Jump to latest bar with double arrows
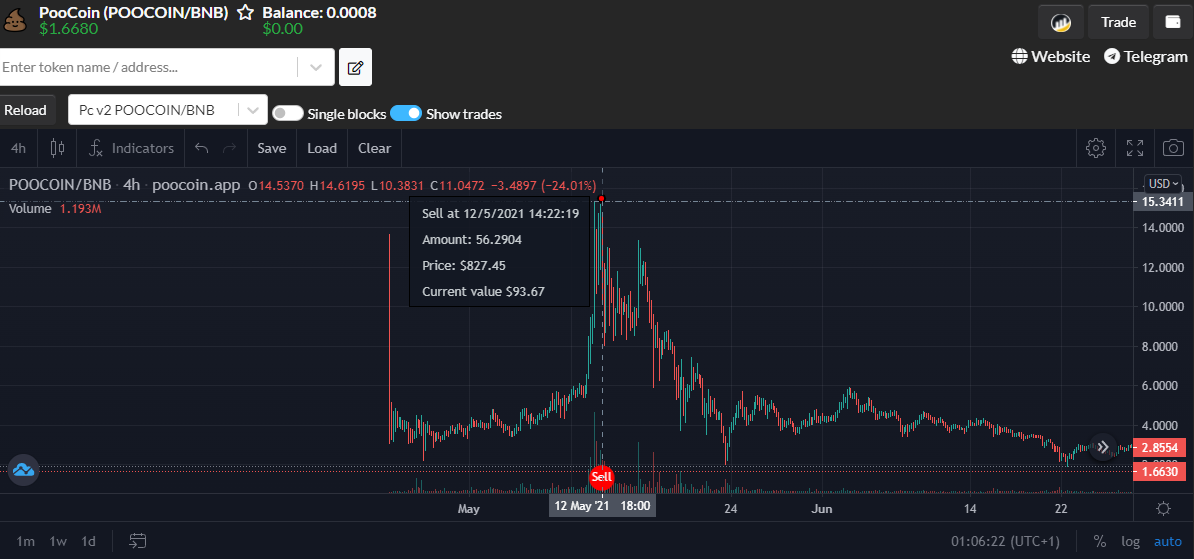1194x560 pixels. click(x=1103, y=447)
